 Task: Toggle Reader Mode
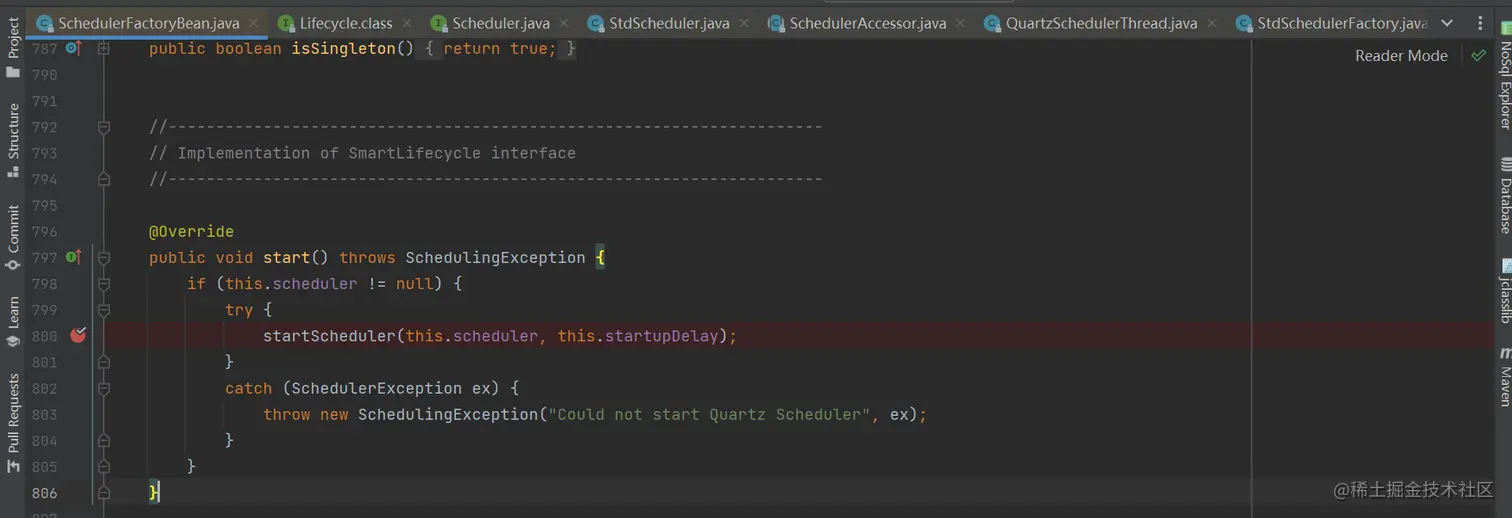1401,56
